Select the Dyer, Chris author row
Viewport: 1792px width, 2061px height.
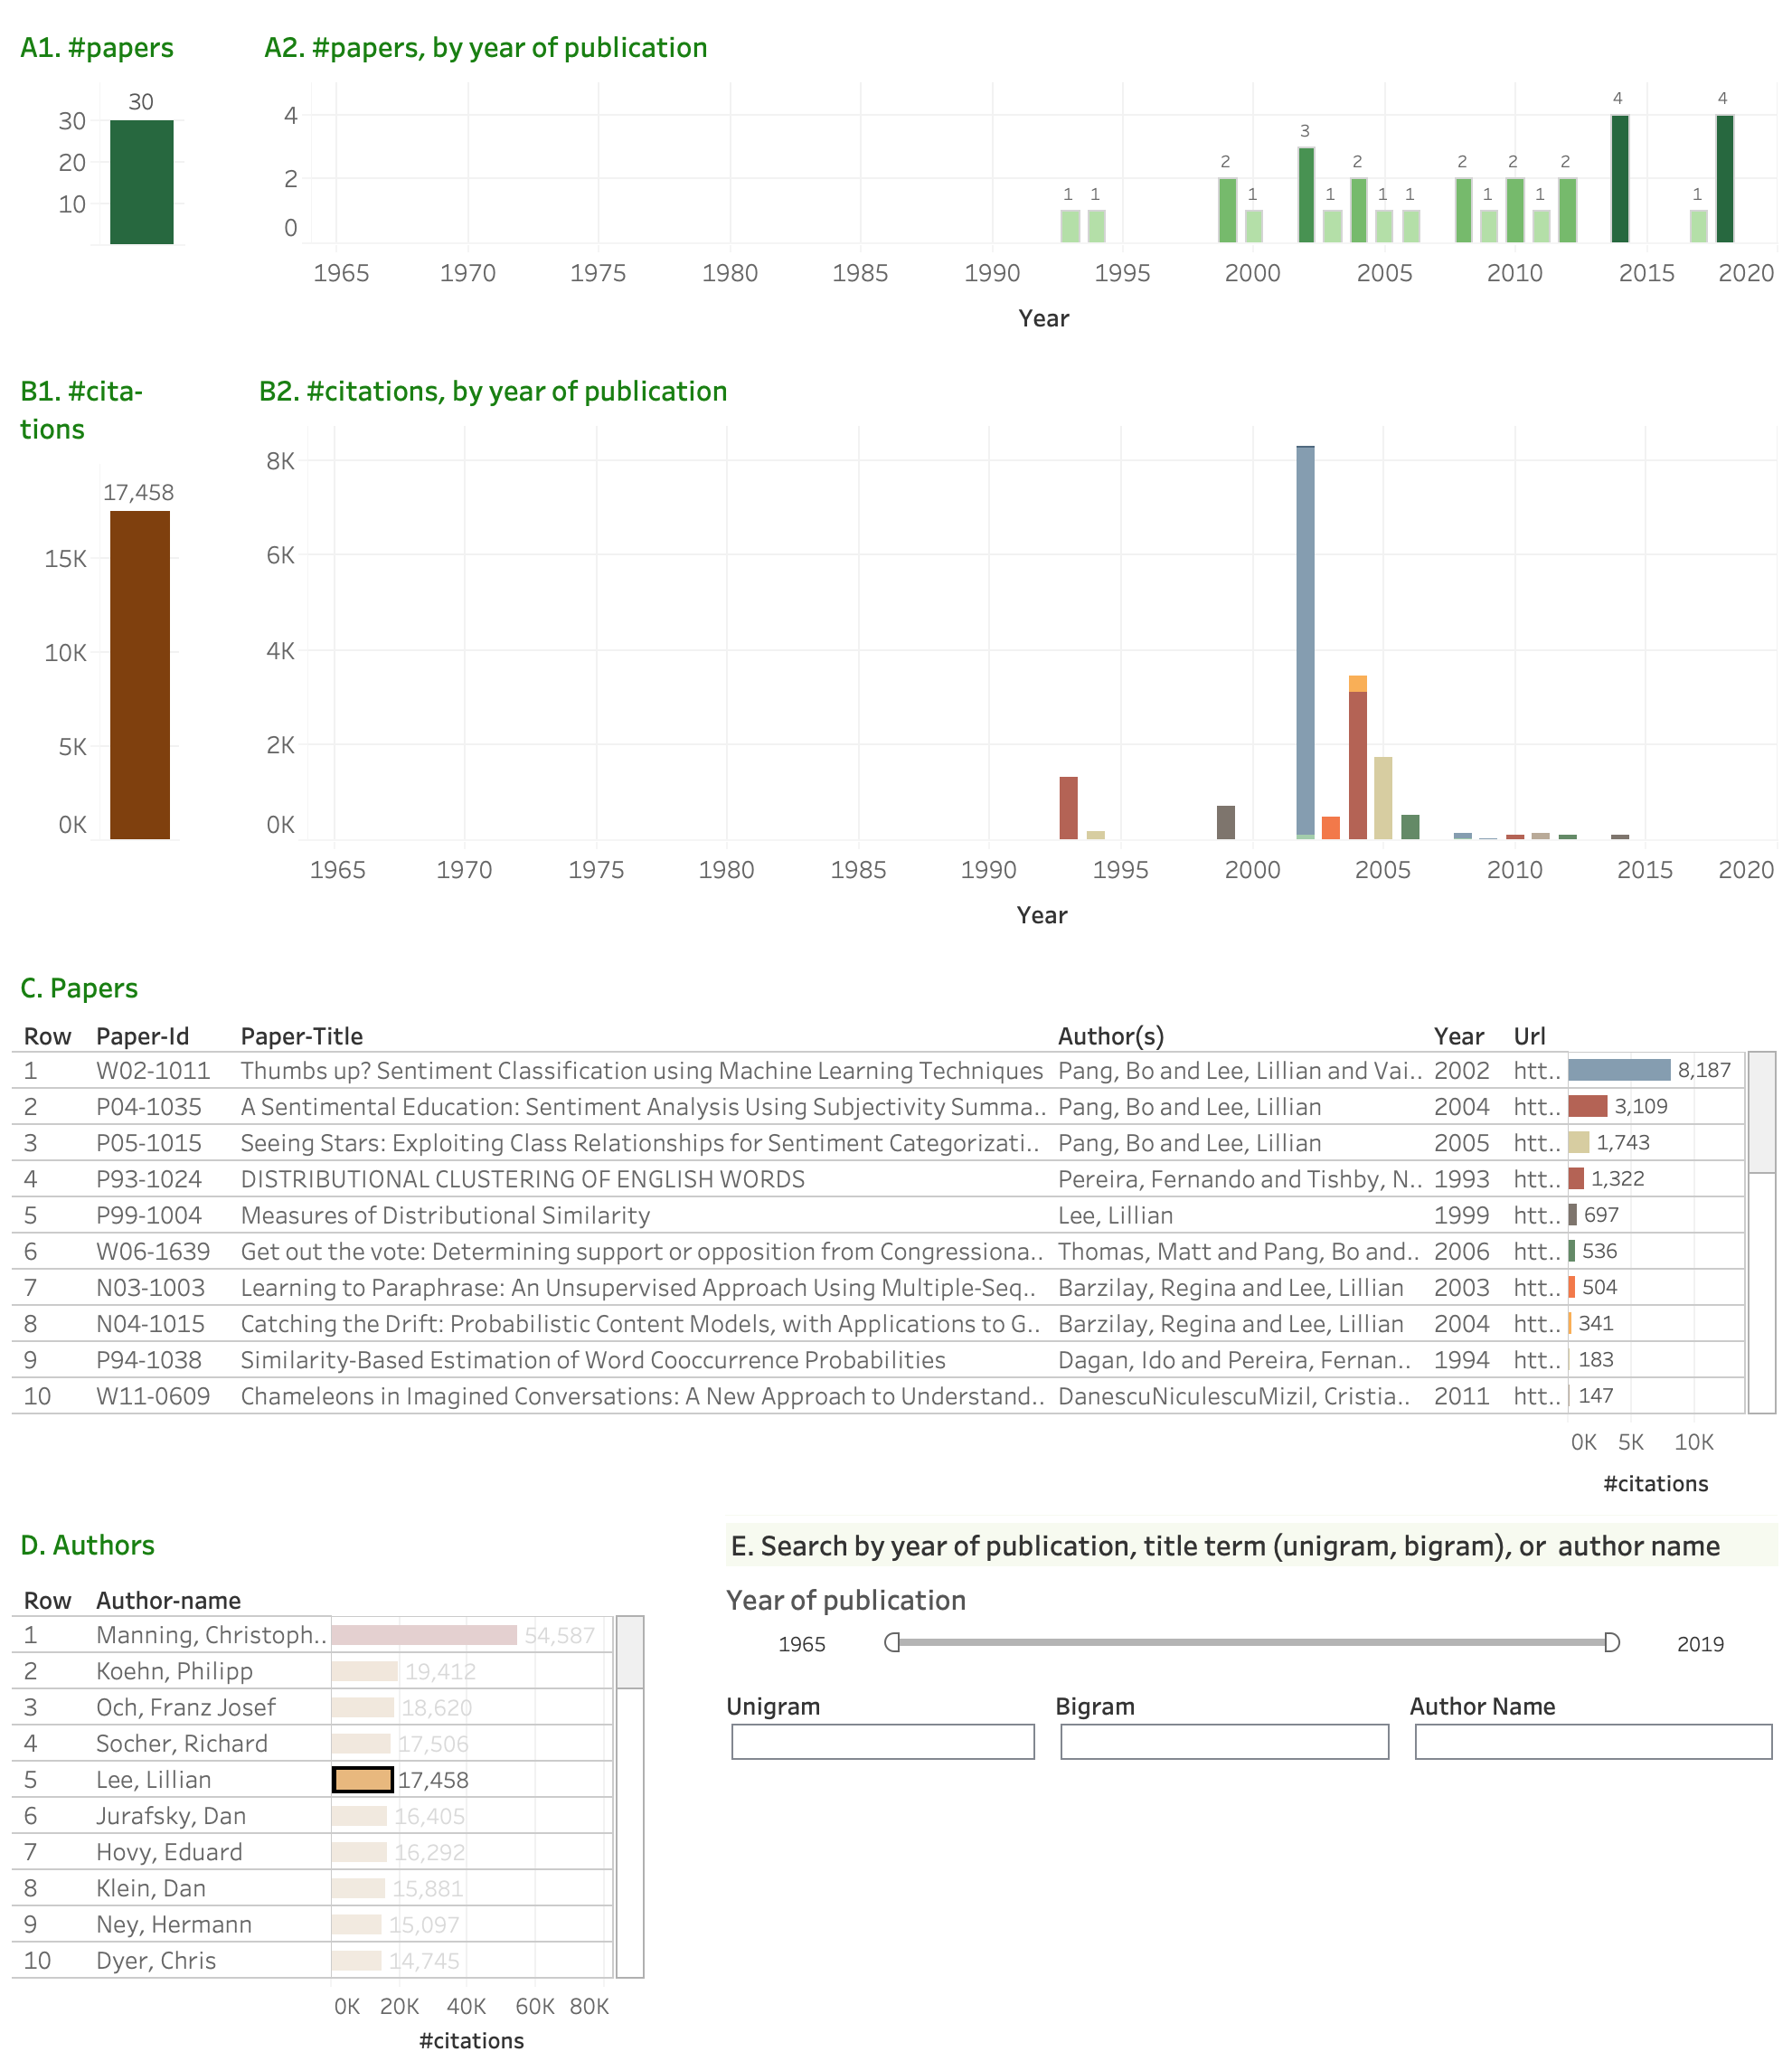pos(156,1960)
